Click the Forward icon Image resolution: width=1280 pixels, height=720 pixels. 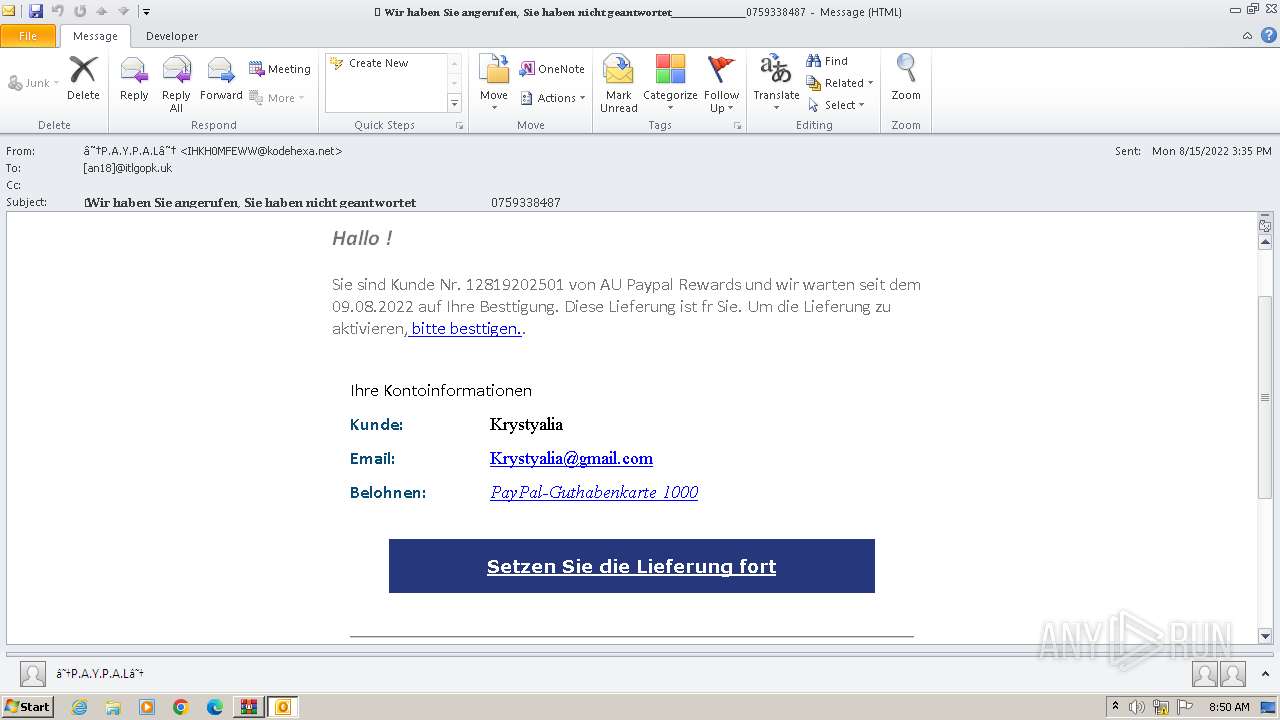(x=221, y=78)
